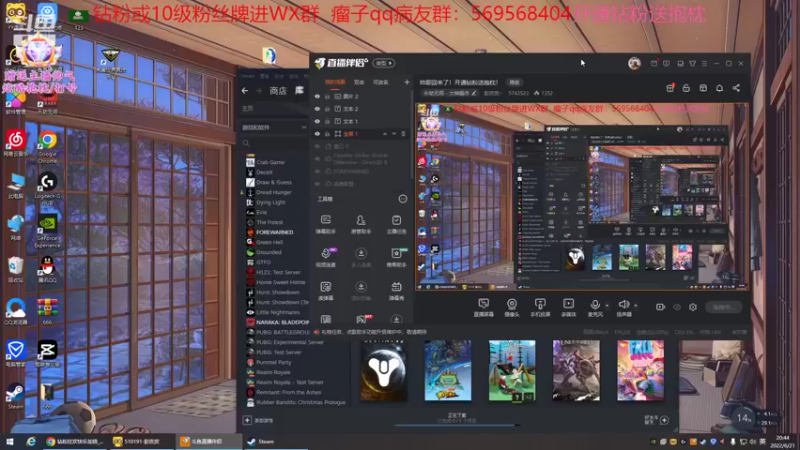Open the Steam 商店 store tab
This screenshot has height=450, width=800.
(x=278, y=91)
